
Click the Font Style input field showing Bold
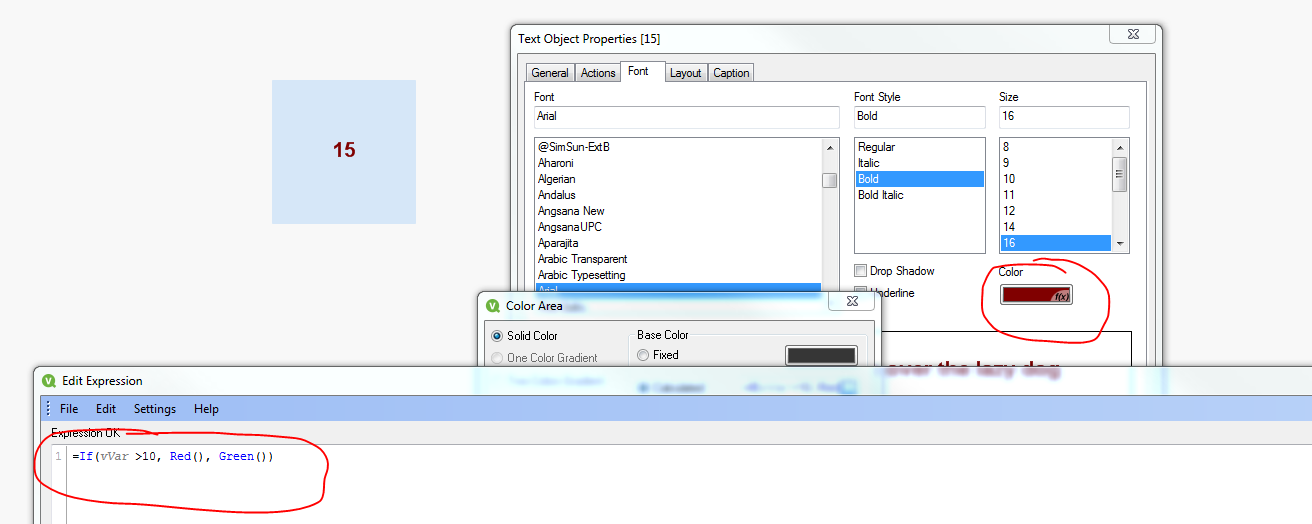click(x=920, y=116)
